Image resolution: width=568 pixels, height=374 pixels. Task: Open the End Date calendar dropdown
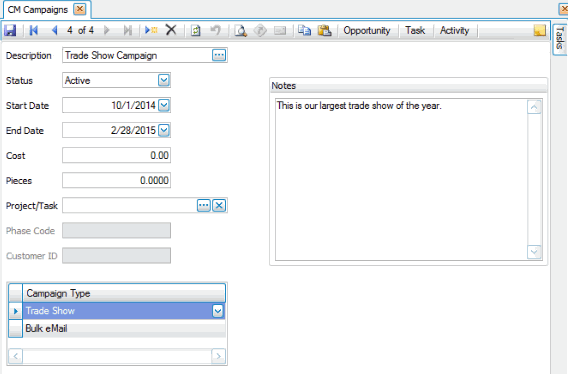point(164,130)
